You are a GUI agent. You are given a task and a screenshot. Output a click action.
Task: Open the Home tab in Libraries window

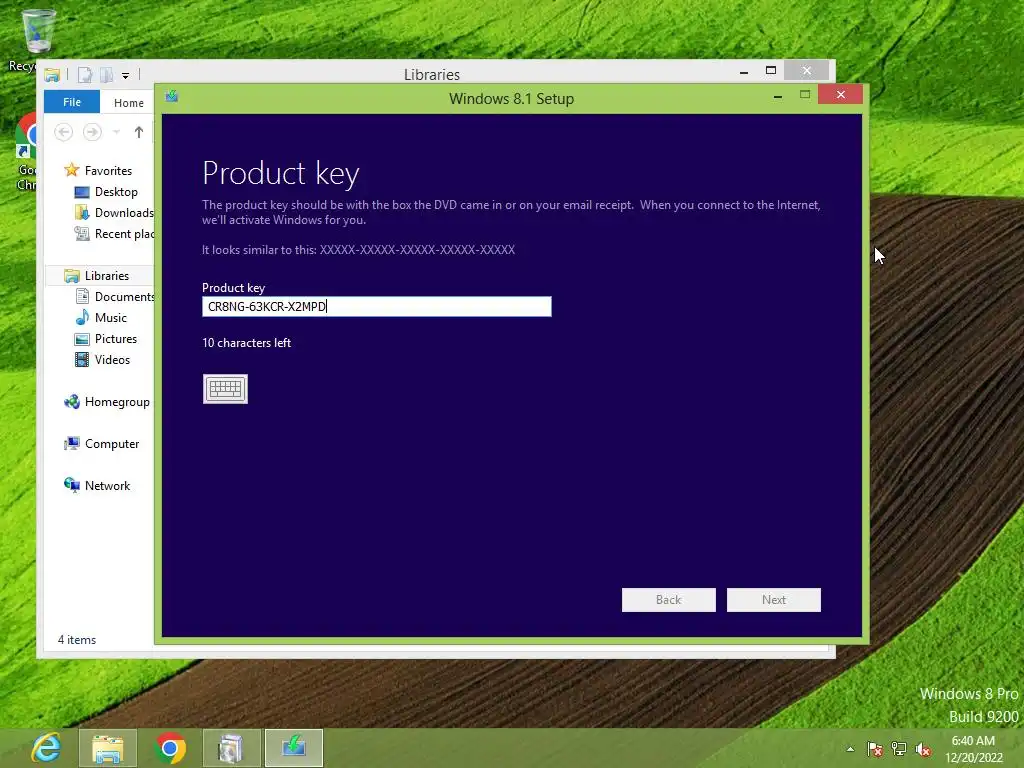click(x=129, y=103)
